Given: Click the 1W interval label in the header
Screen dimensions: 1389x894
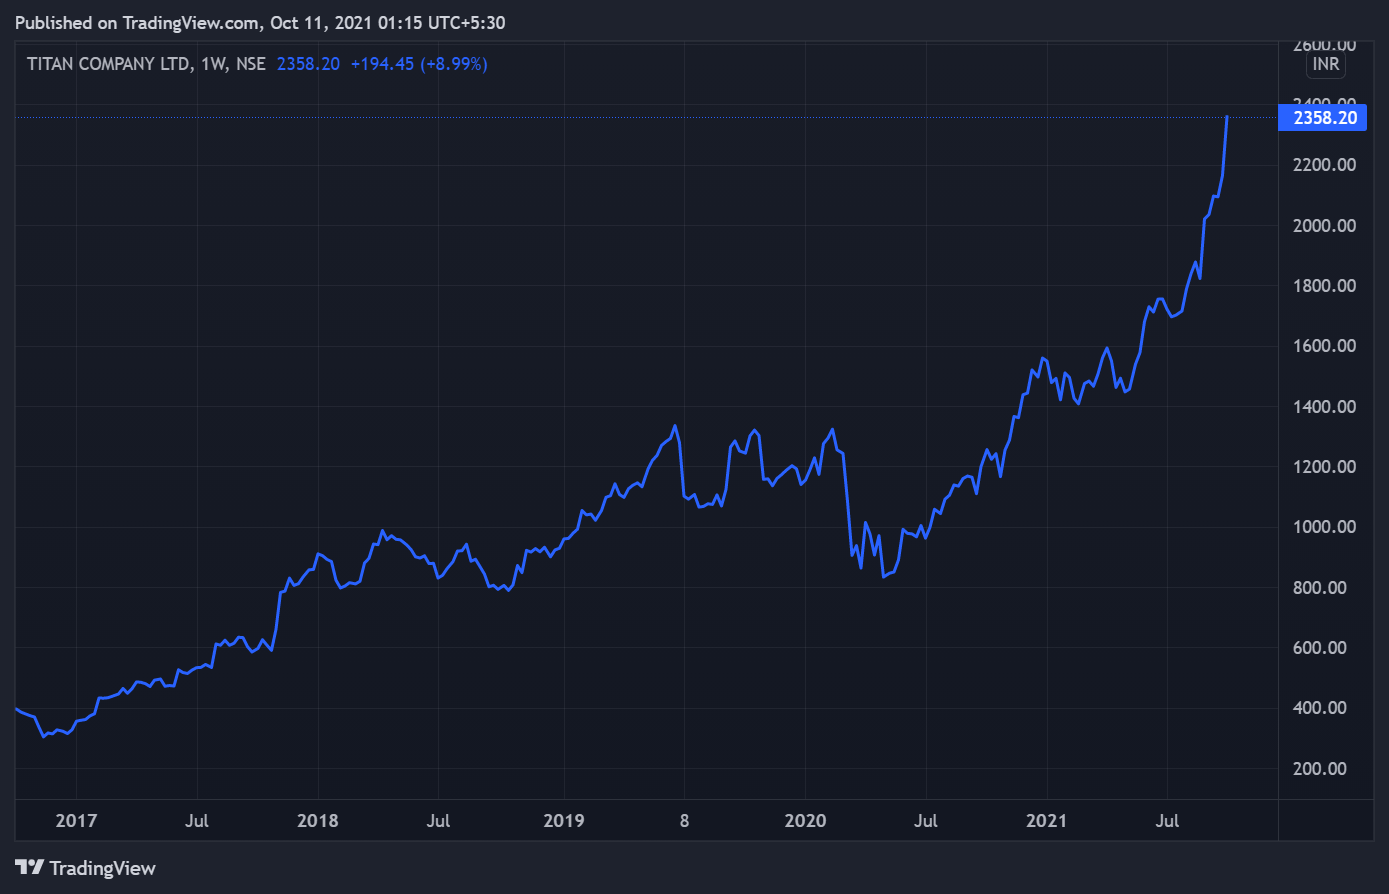Looking at the screenshot, I should pos(212,64).
